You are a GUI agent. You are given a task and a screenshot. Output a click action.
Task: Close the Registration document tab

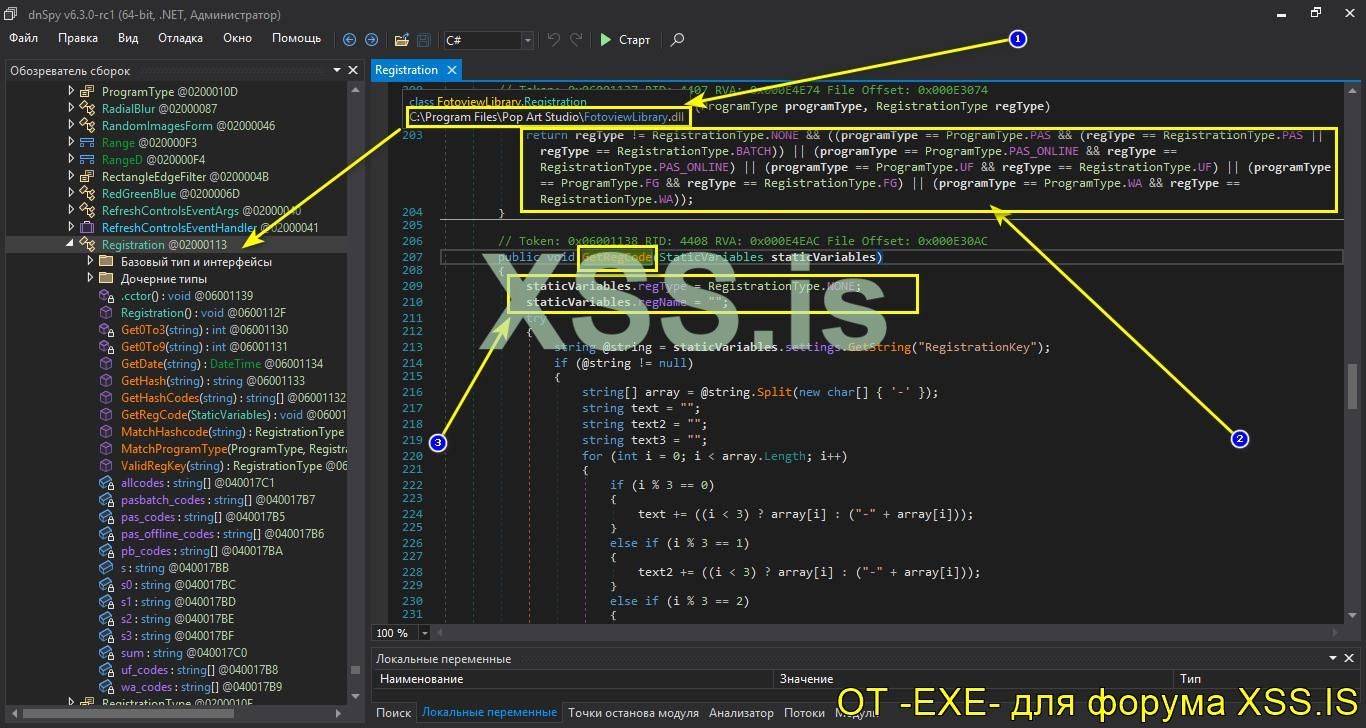coord(452,70)
